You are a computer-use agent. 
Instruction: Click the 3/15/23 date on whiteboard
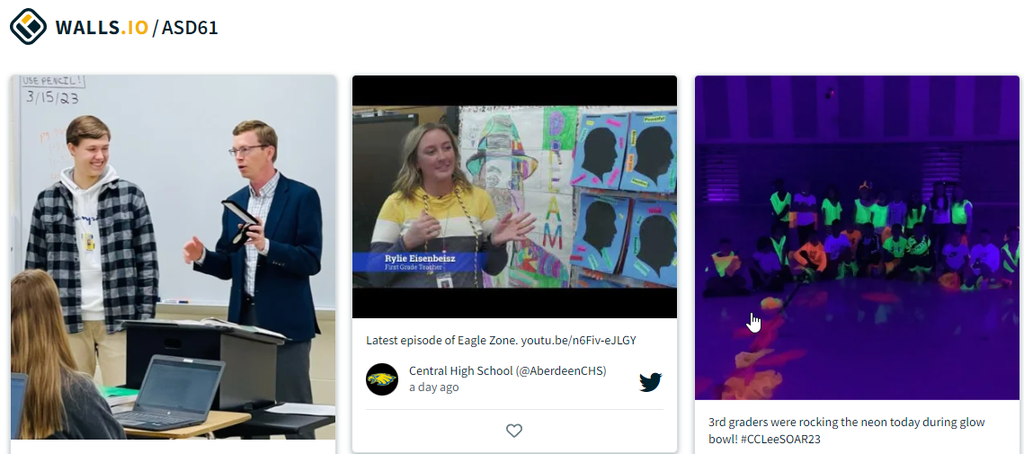coord(52,97)
